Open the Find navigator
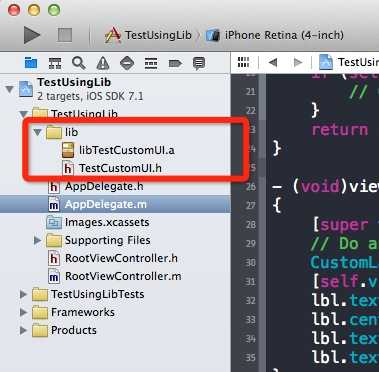Viewport: 379px width, 372px height. coord(79,63)
